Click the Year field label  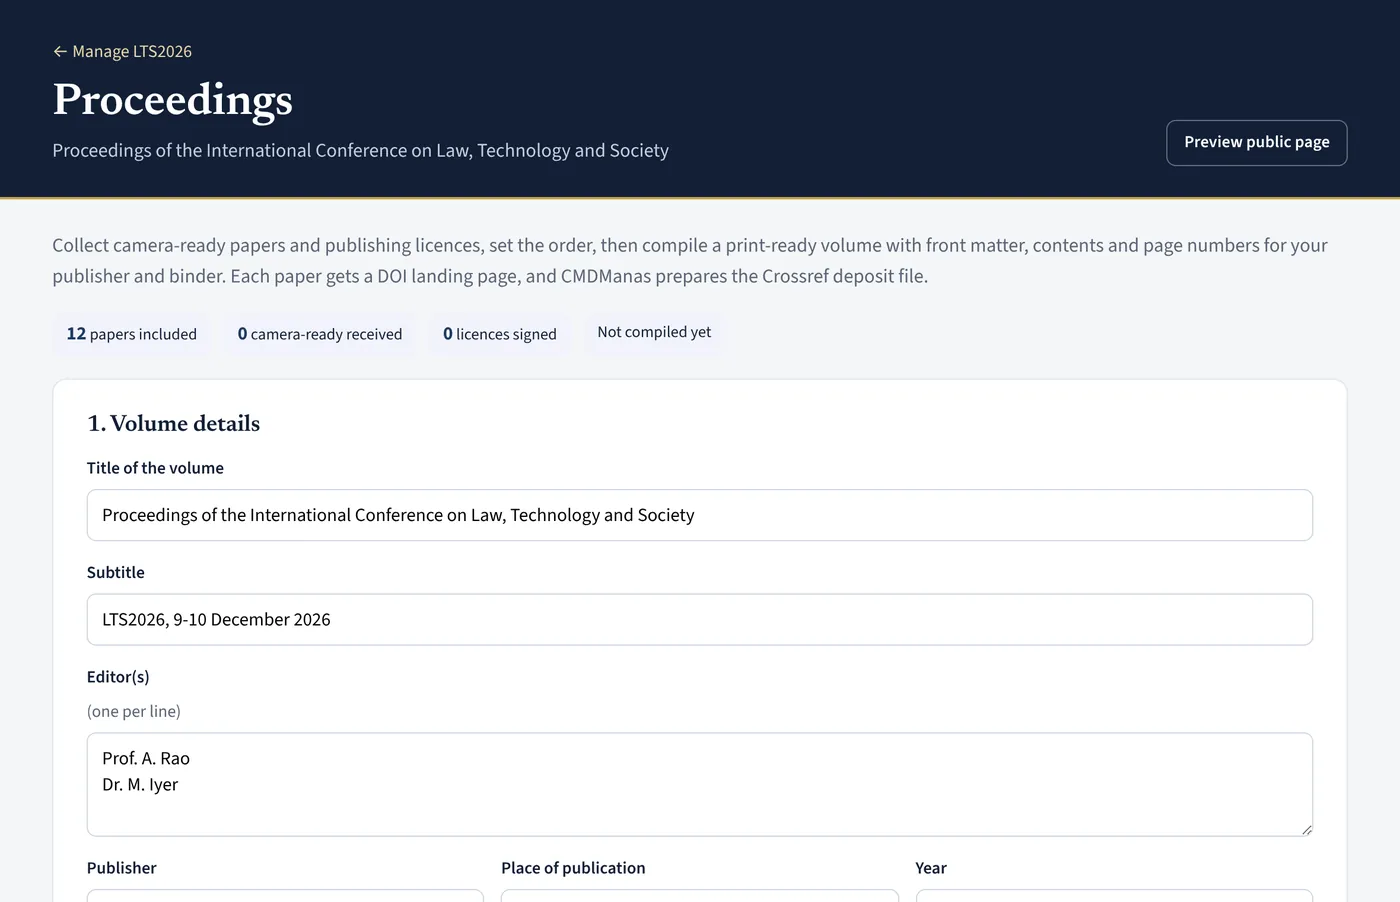pyautogui.click(x=931, y=868)
